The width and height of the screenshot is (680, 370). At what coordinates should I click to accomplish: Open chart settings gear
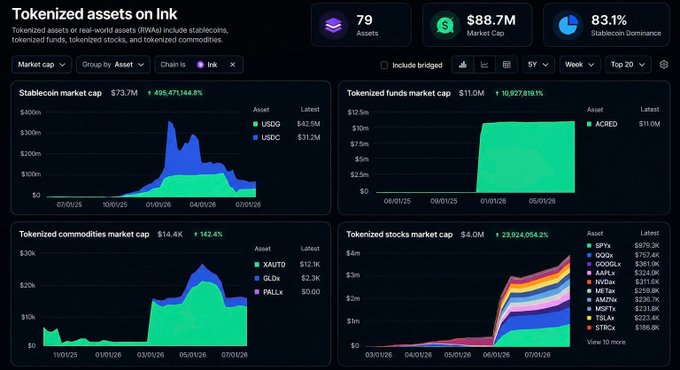pyautogui.click(x=664, y=65)
